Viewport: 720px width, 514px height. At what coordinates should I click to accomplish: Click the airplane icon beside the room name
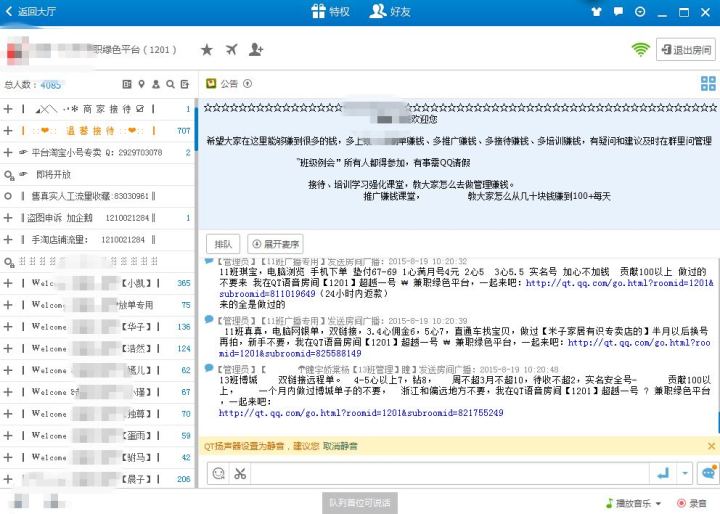[232, 49]
